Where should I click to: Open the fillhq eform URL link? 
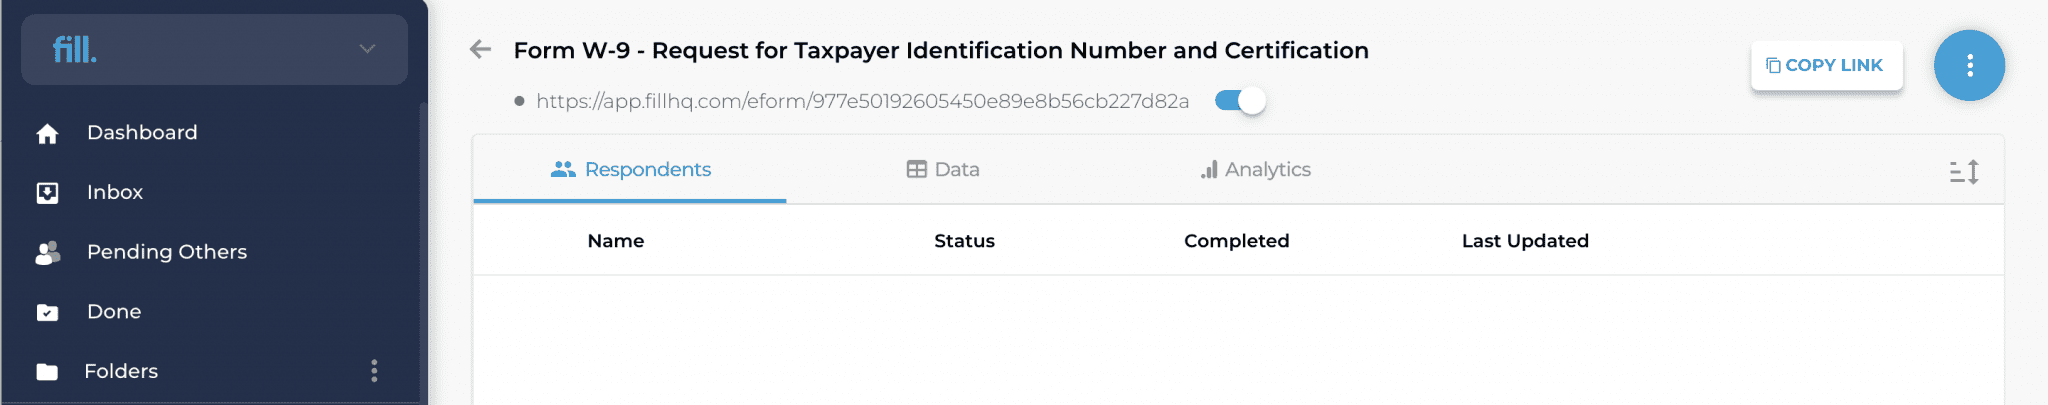click(862, 101)
